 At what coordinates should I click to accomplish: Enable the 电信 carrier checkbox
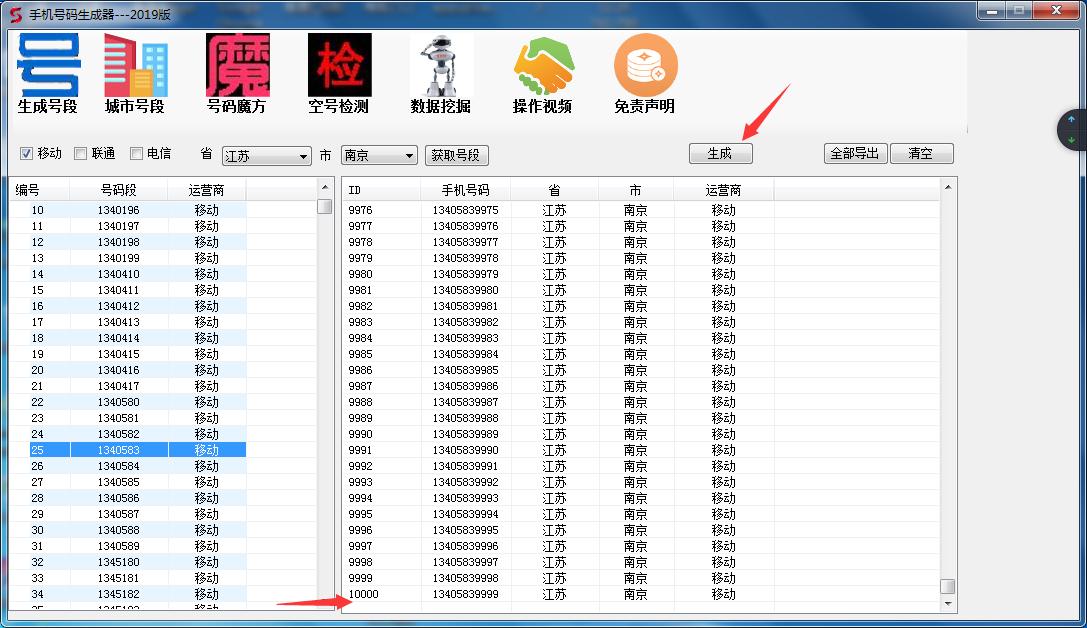136,154
